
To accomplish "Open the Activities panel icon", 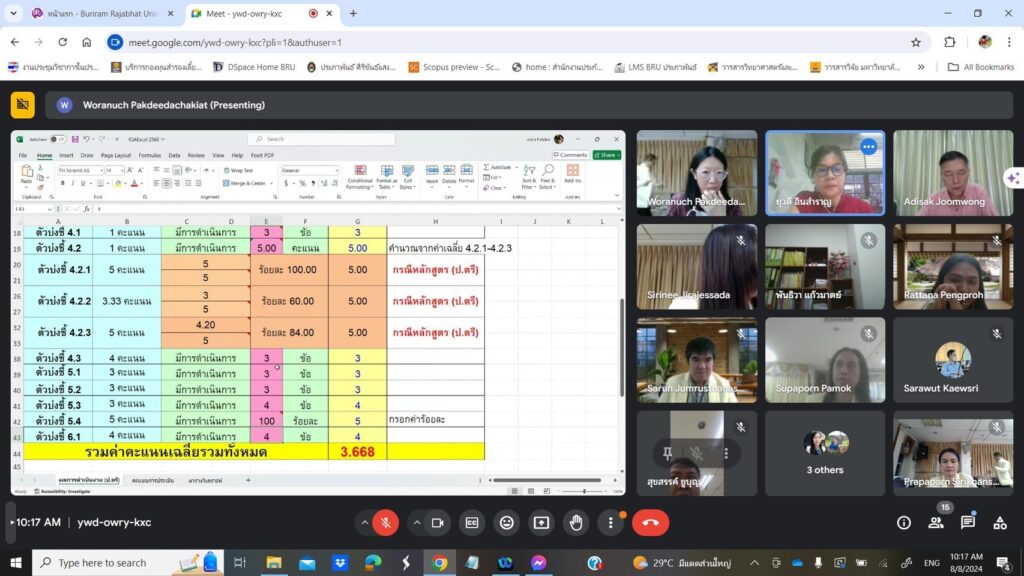I will click(1000, 522).
